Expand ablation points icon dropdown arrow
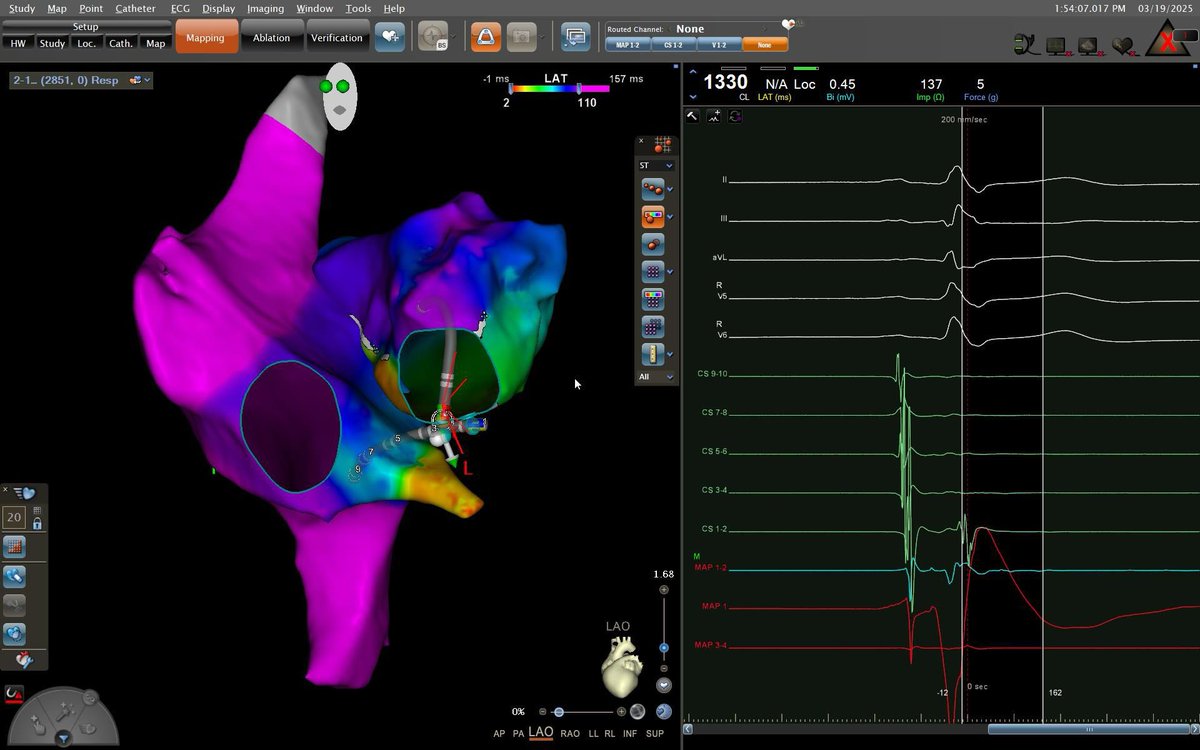The width and height of the screenshot is (1200, 750). (x=670, y=188)
